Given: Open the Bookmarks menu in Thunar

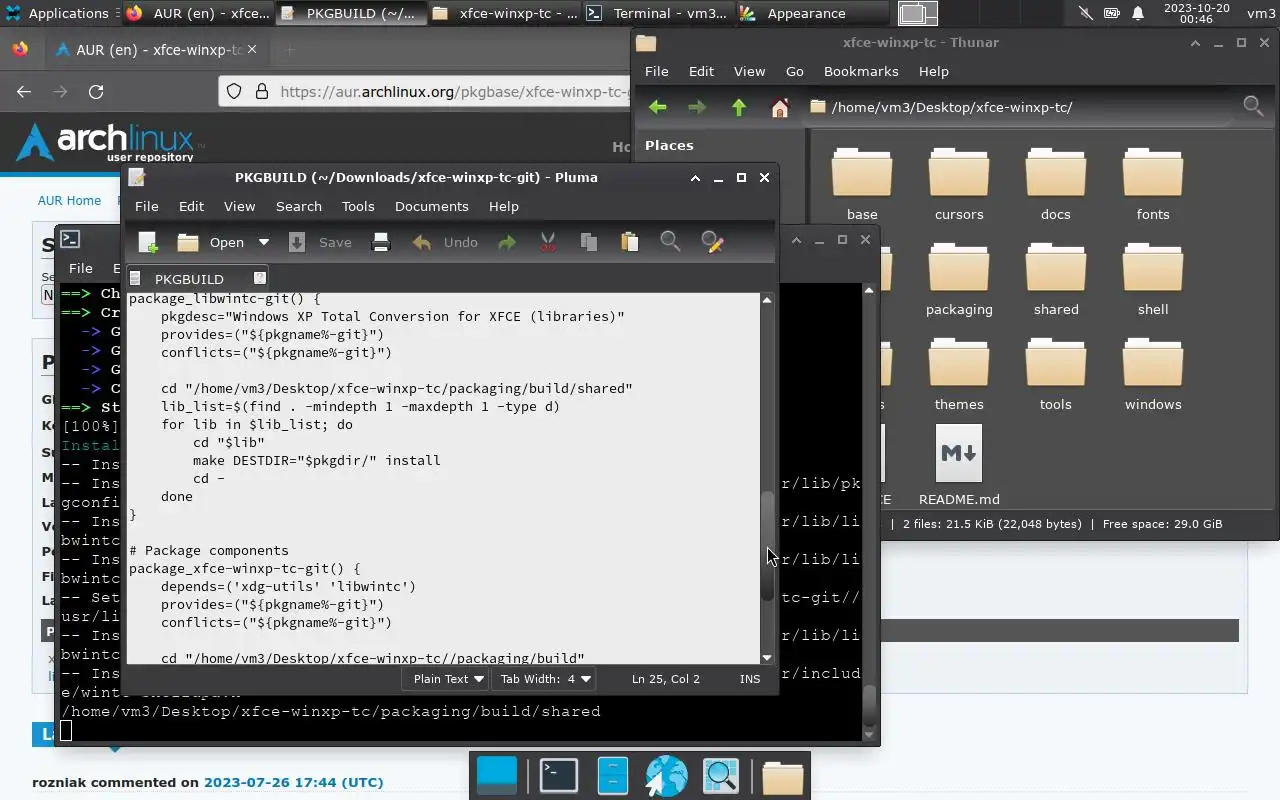Looking at the screenshot, I should (861, 71).
